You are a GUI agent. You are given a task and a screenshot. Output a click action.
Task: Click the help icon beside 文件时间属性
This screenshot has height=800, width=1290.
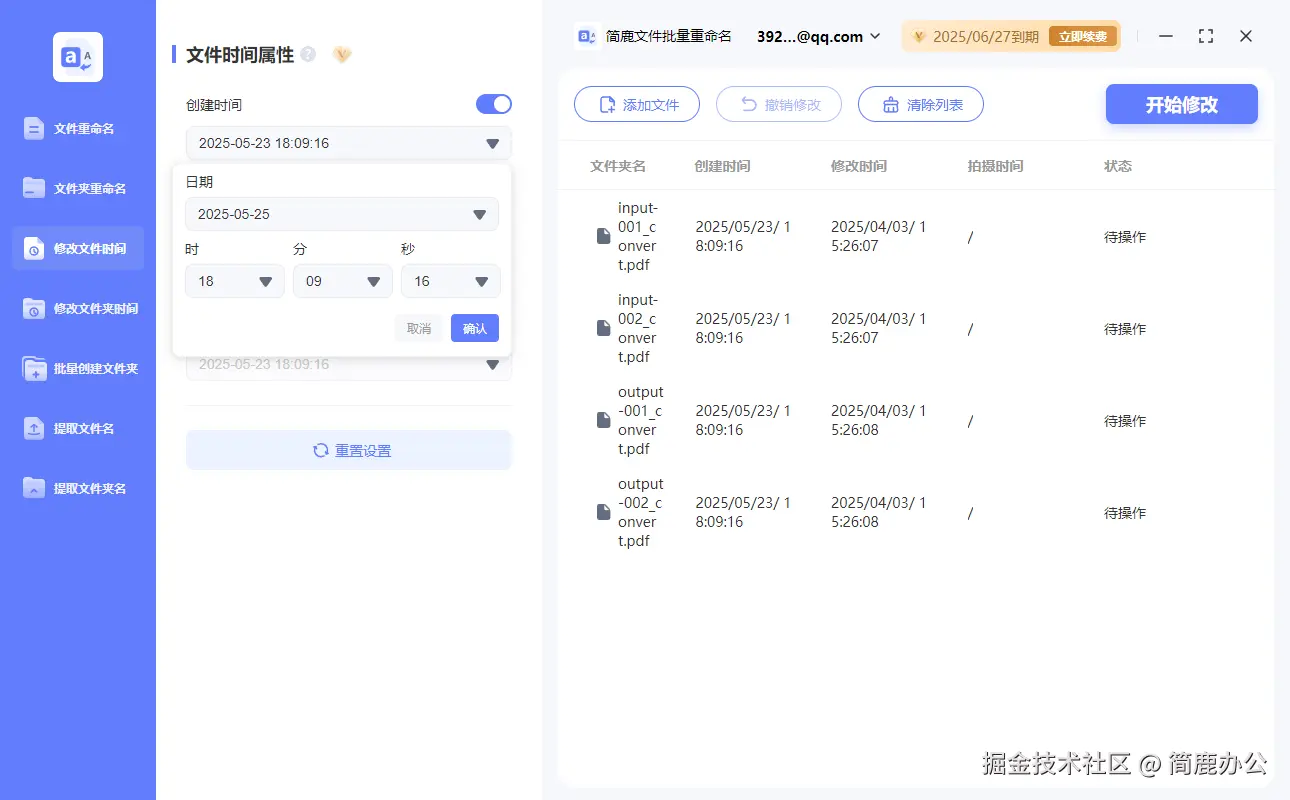308,54
